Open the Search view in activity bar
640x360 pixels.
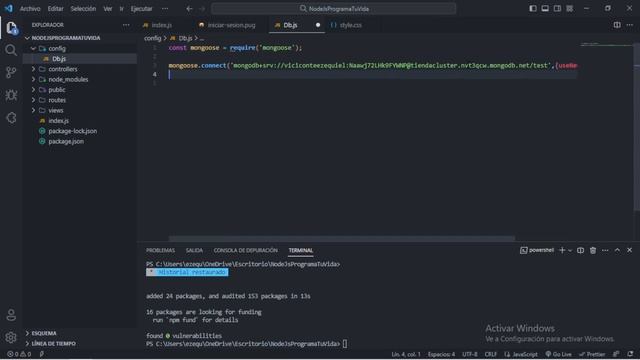(11, 50)
